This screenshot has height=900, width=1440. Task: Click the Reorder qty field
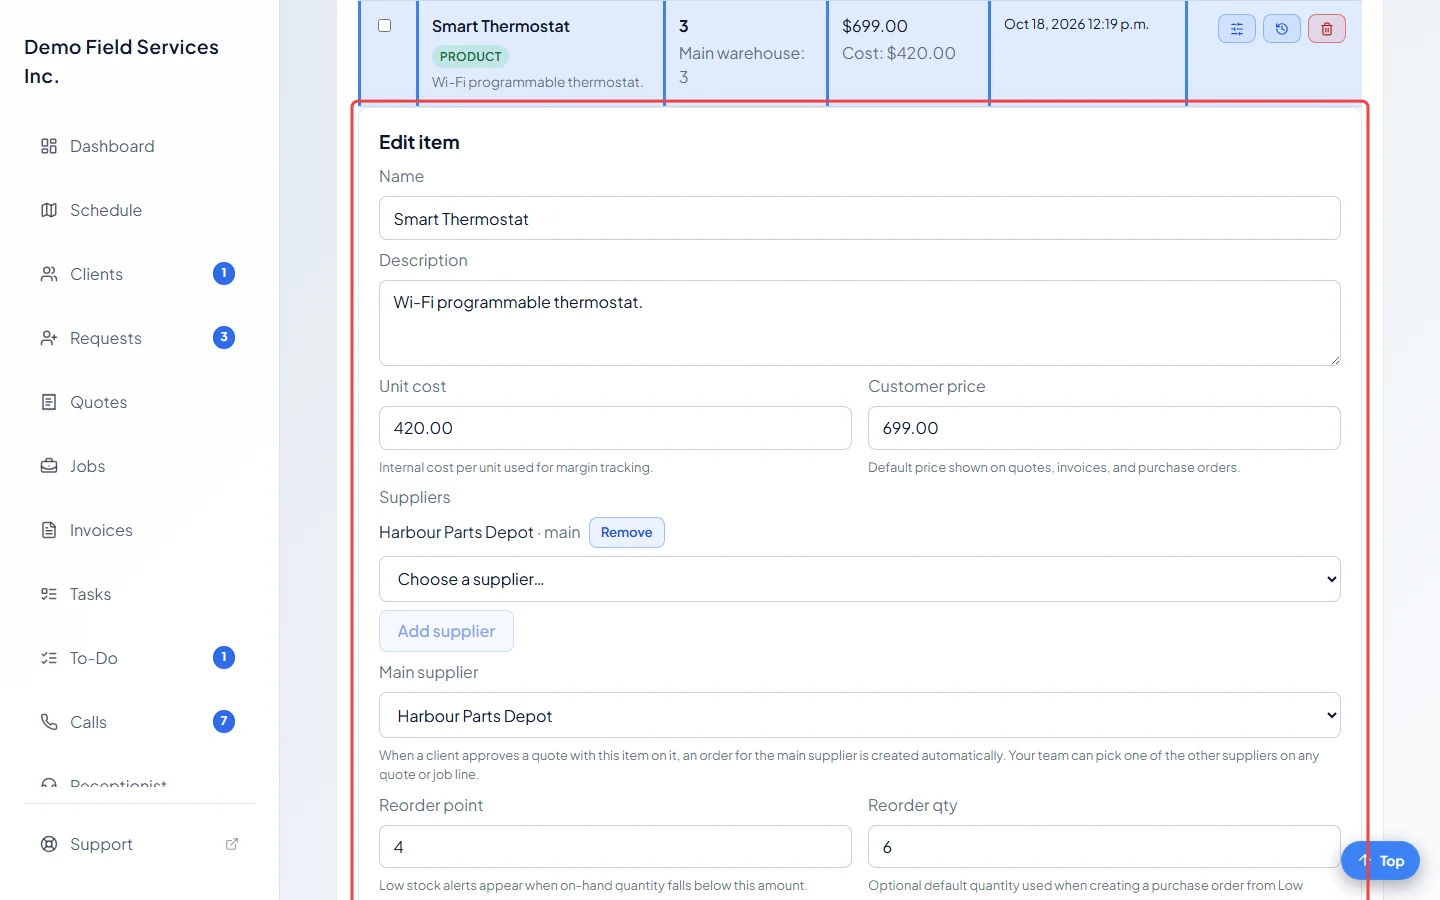click(x=1104, y=847)
